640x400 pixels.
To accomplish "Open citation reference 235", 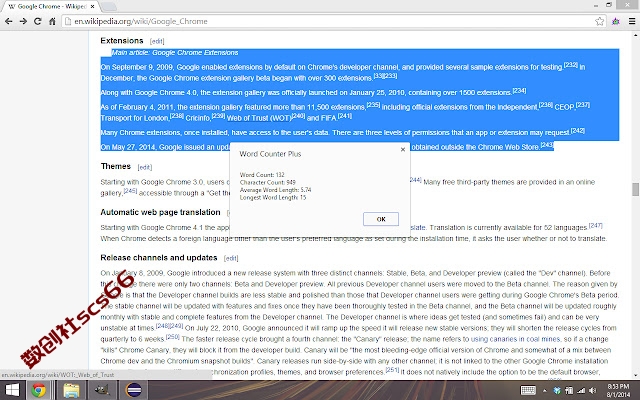I will click(x=373, y=105).
